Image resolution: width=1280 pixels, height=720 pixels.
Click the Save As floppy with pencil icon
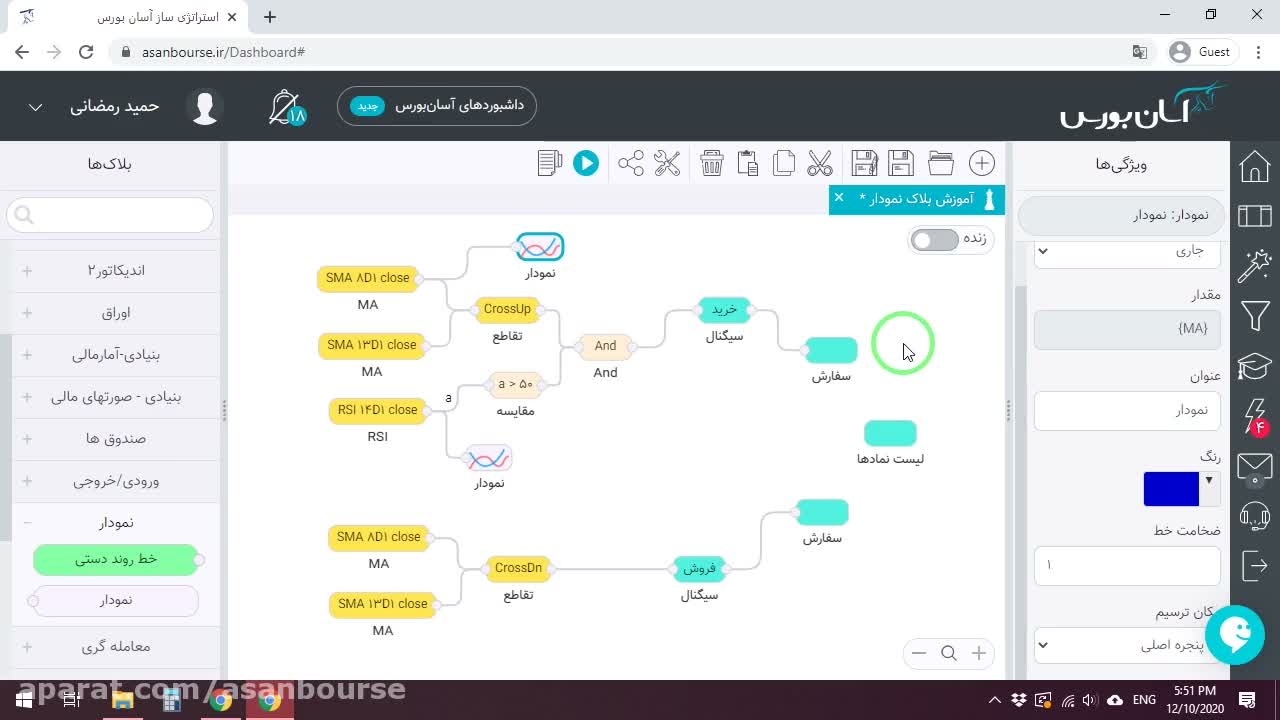[864, 163]
